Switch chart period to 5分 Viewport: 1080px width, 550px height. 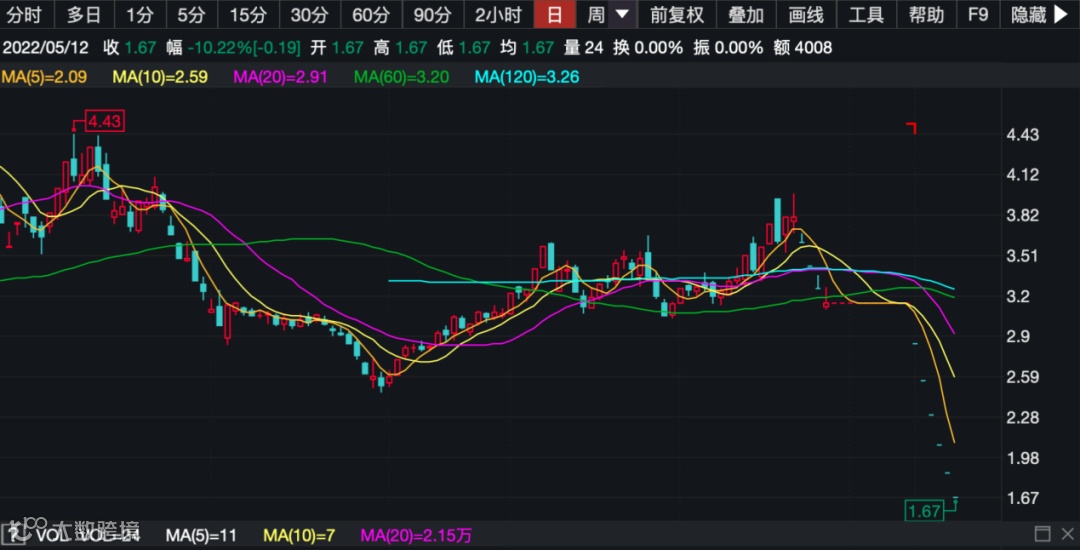pyautogui.click(x=191, y=14)
